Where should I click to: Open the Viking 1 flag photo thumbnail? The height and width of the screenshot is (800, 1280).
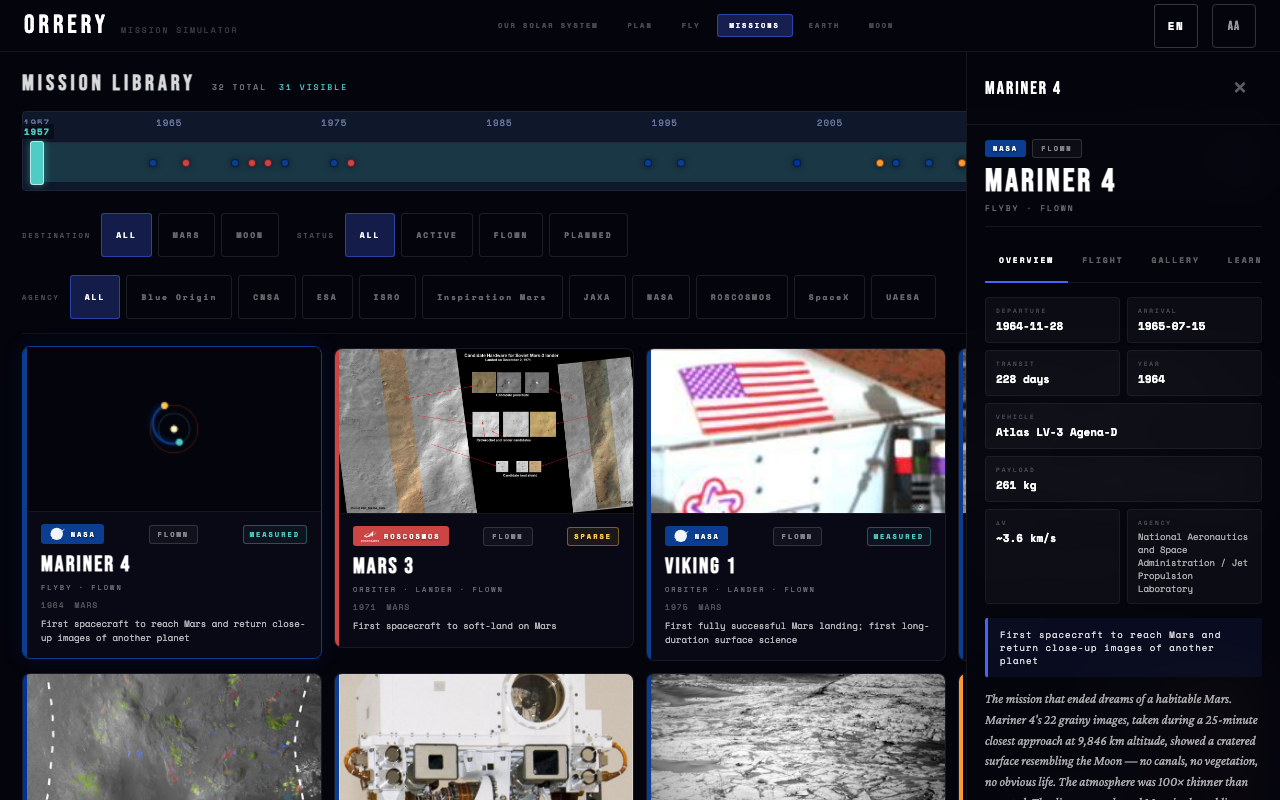click(x=798, y=431)
